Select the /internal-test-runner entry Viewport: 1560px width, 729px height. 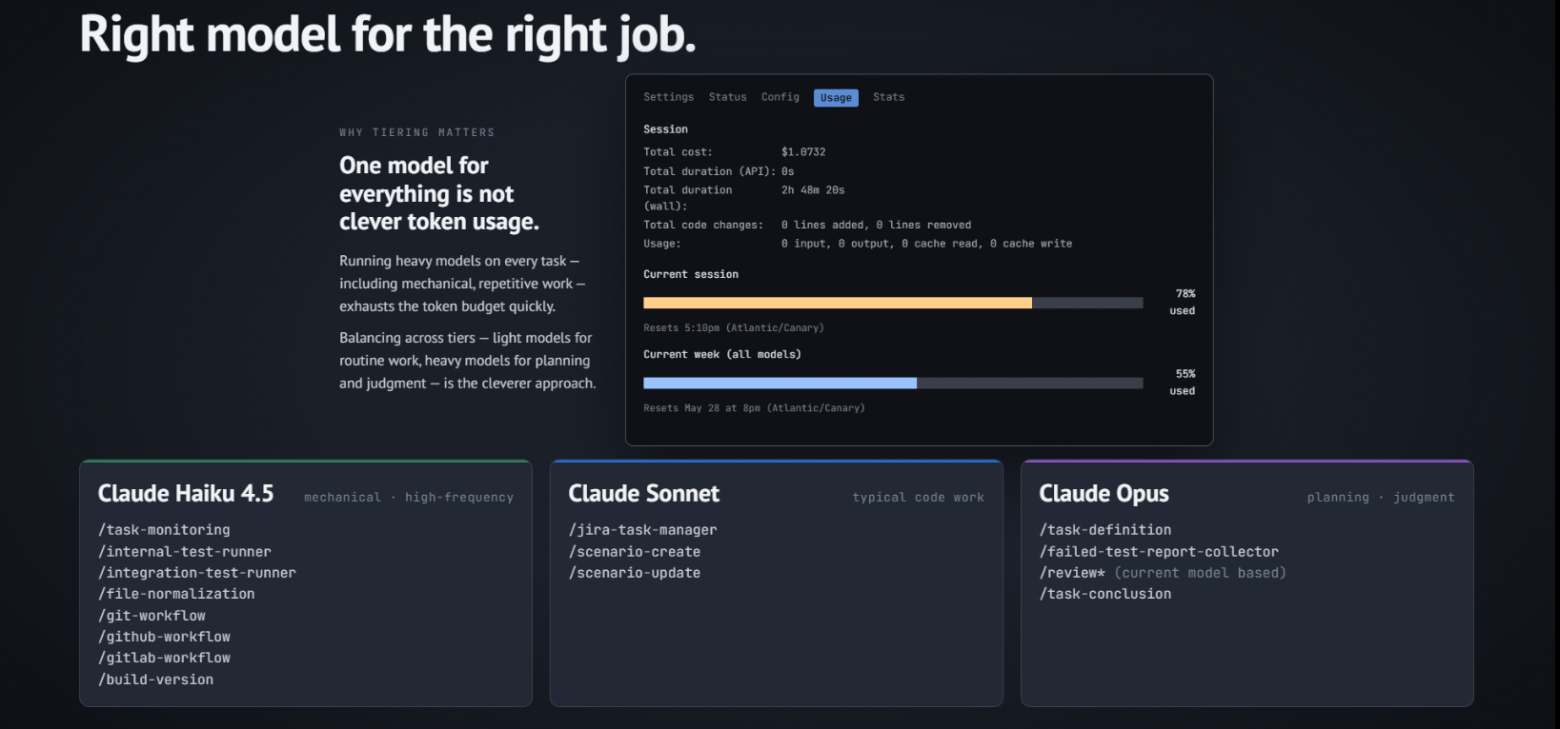(x=185, y=552)
